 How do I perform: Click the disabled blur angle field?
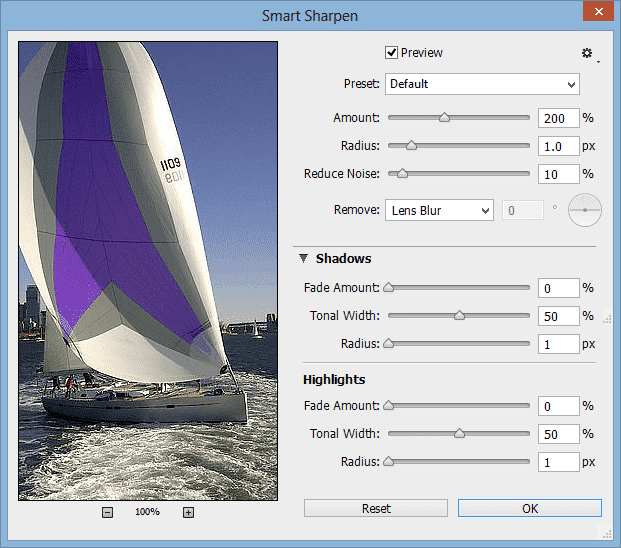pos(523,210)
